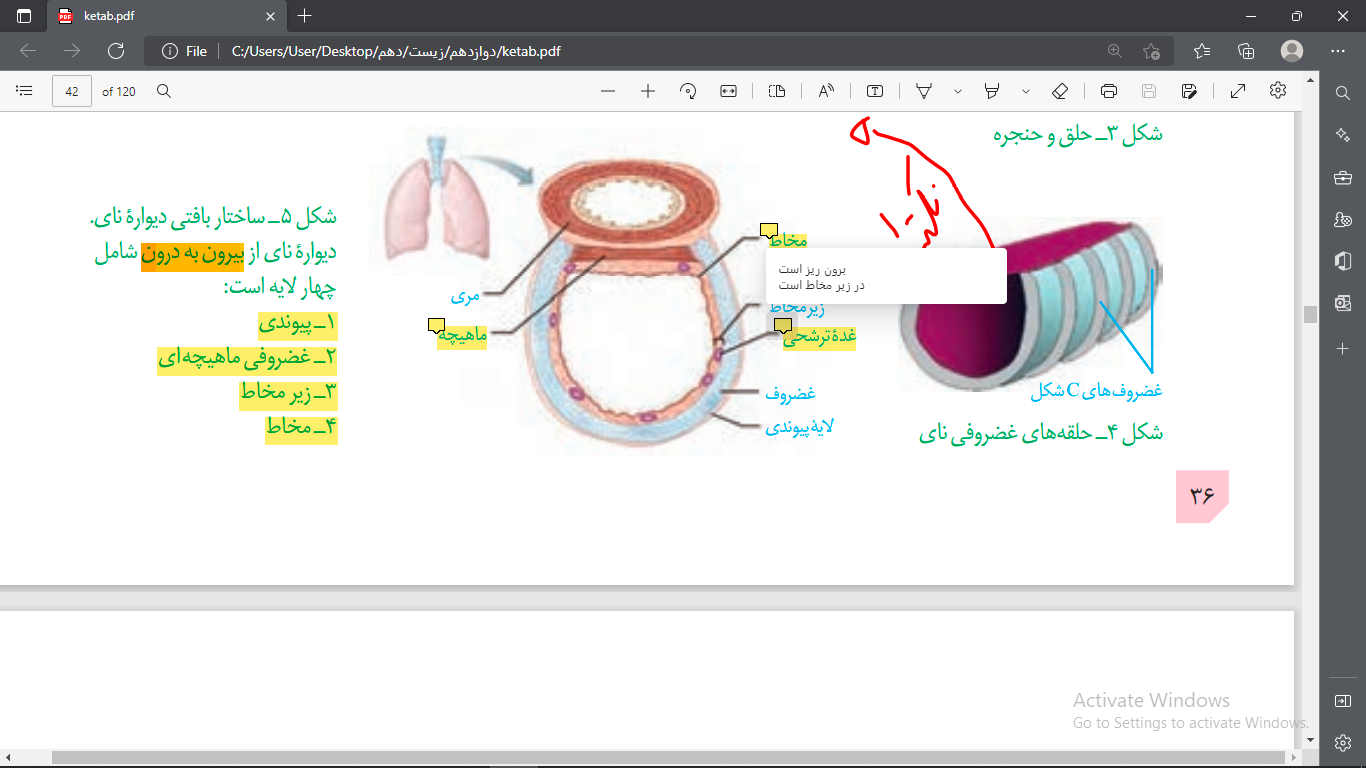Open the comment note beside مخاط label
This screenshot has height=768, width=1366.
[x=768, y=231]
